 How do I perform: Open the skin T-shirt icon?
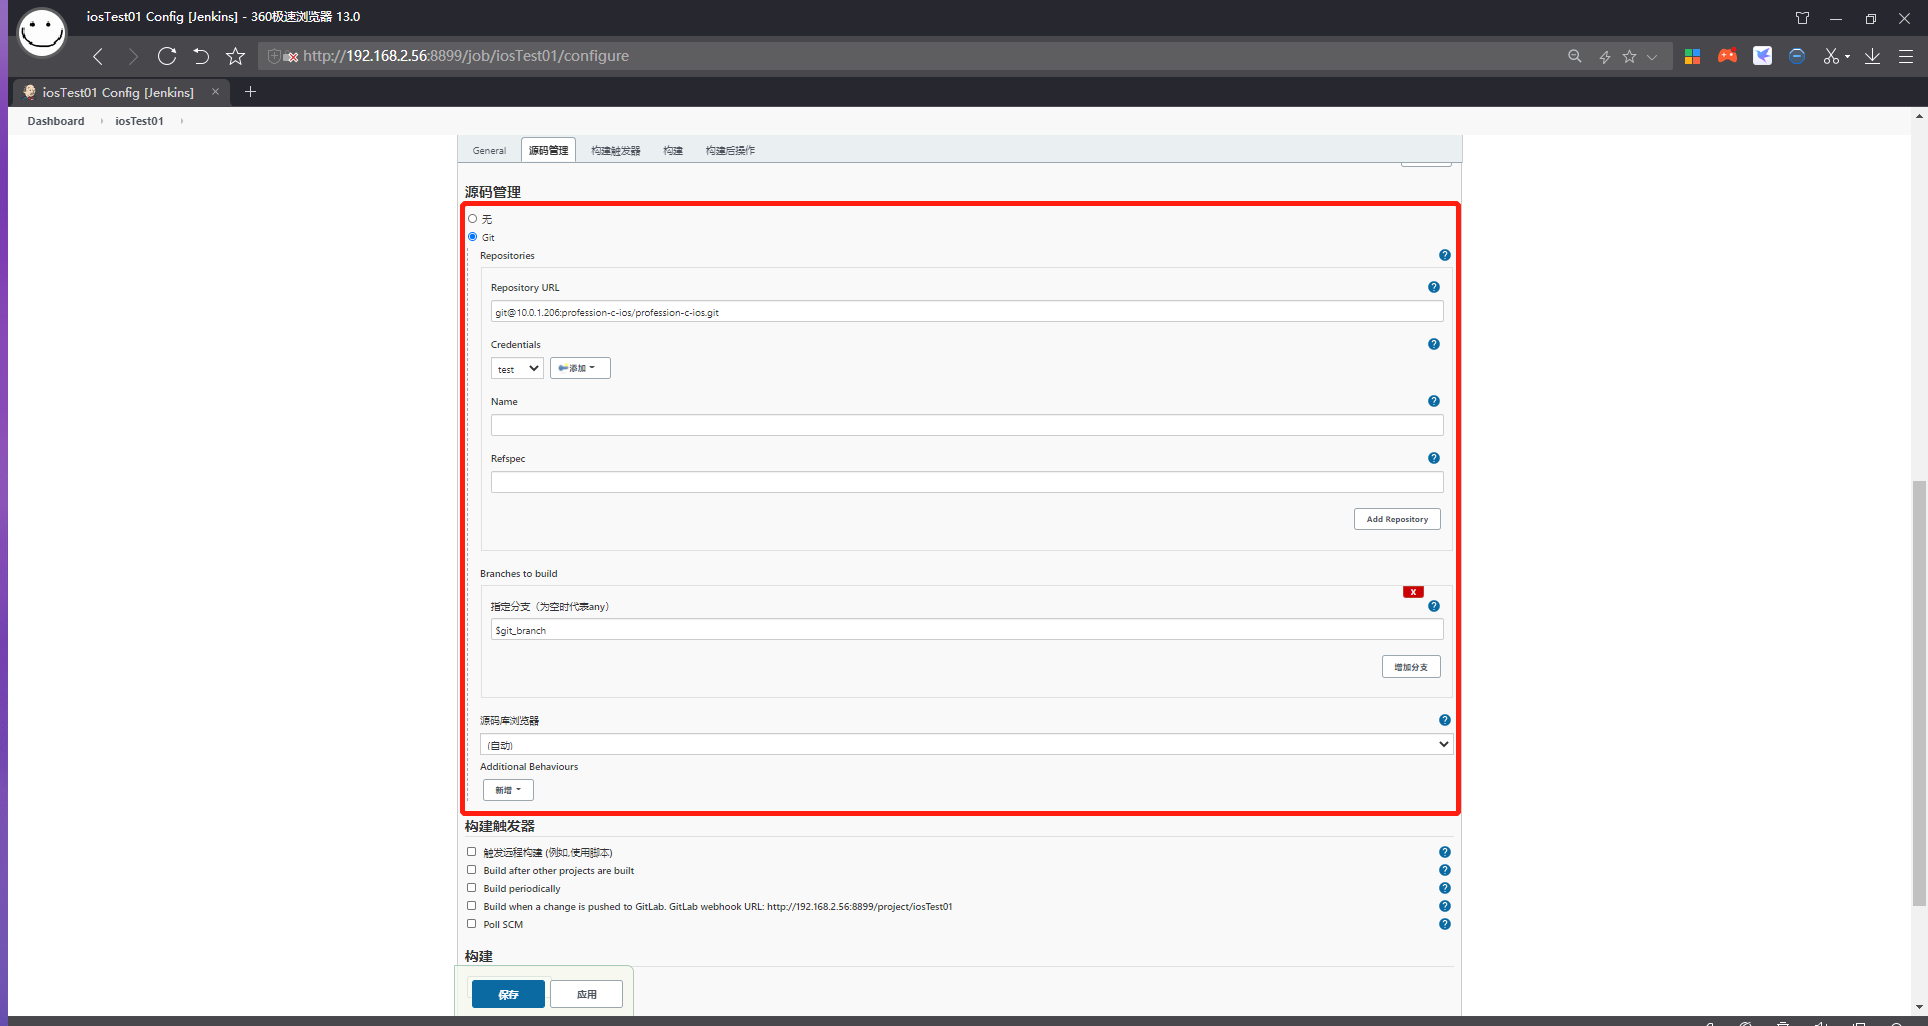tap(1802, 18)
